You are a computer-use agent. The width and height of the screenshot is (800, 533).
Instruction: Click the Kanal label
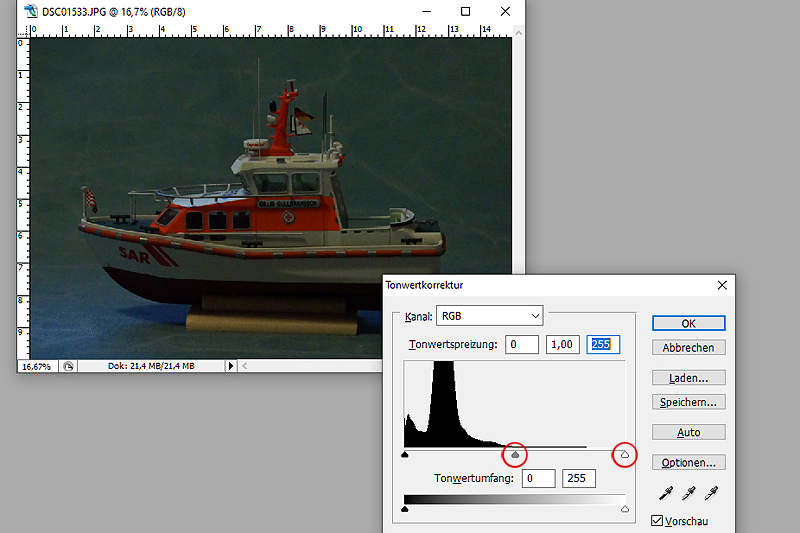pos(418,317)
